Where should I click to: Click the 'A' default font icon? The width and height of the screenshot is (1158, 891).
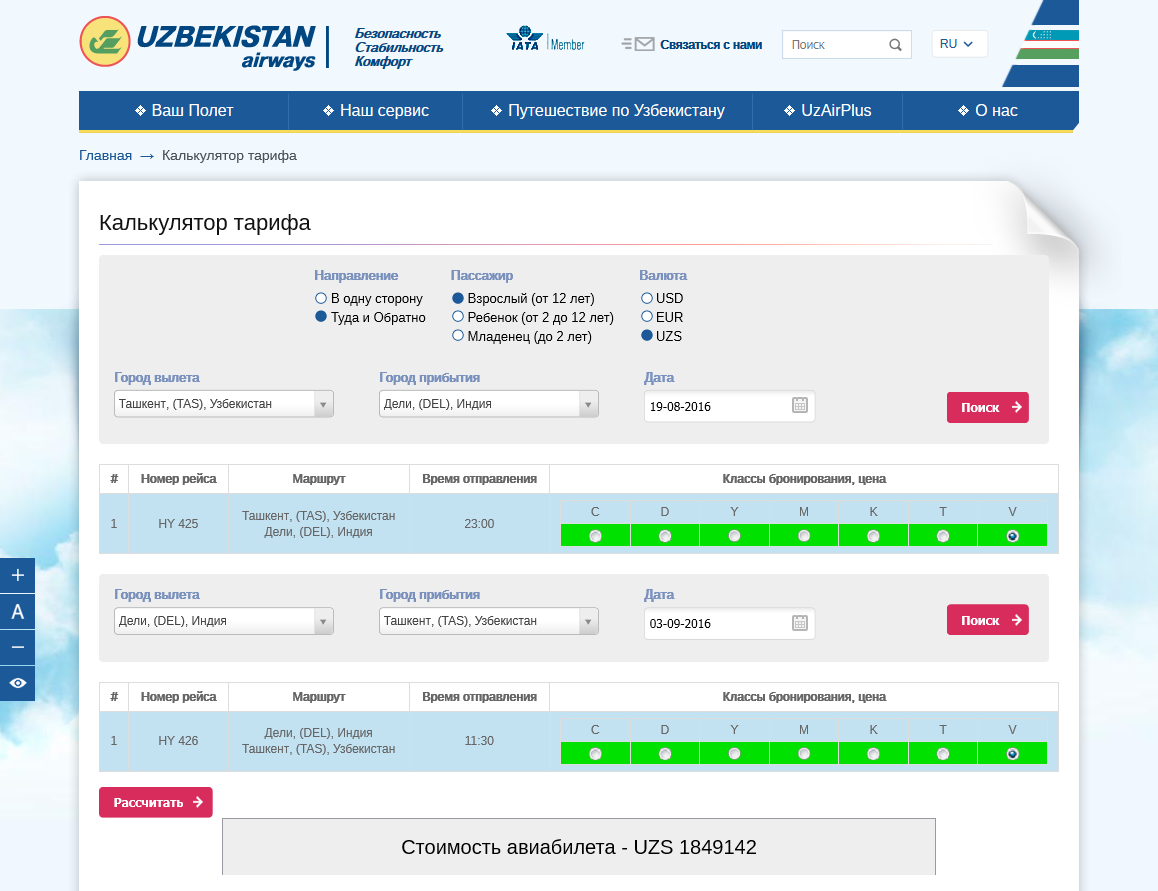[x=17, y=612]
